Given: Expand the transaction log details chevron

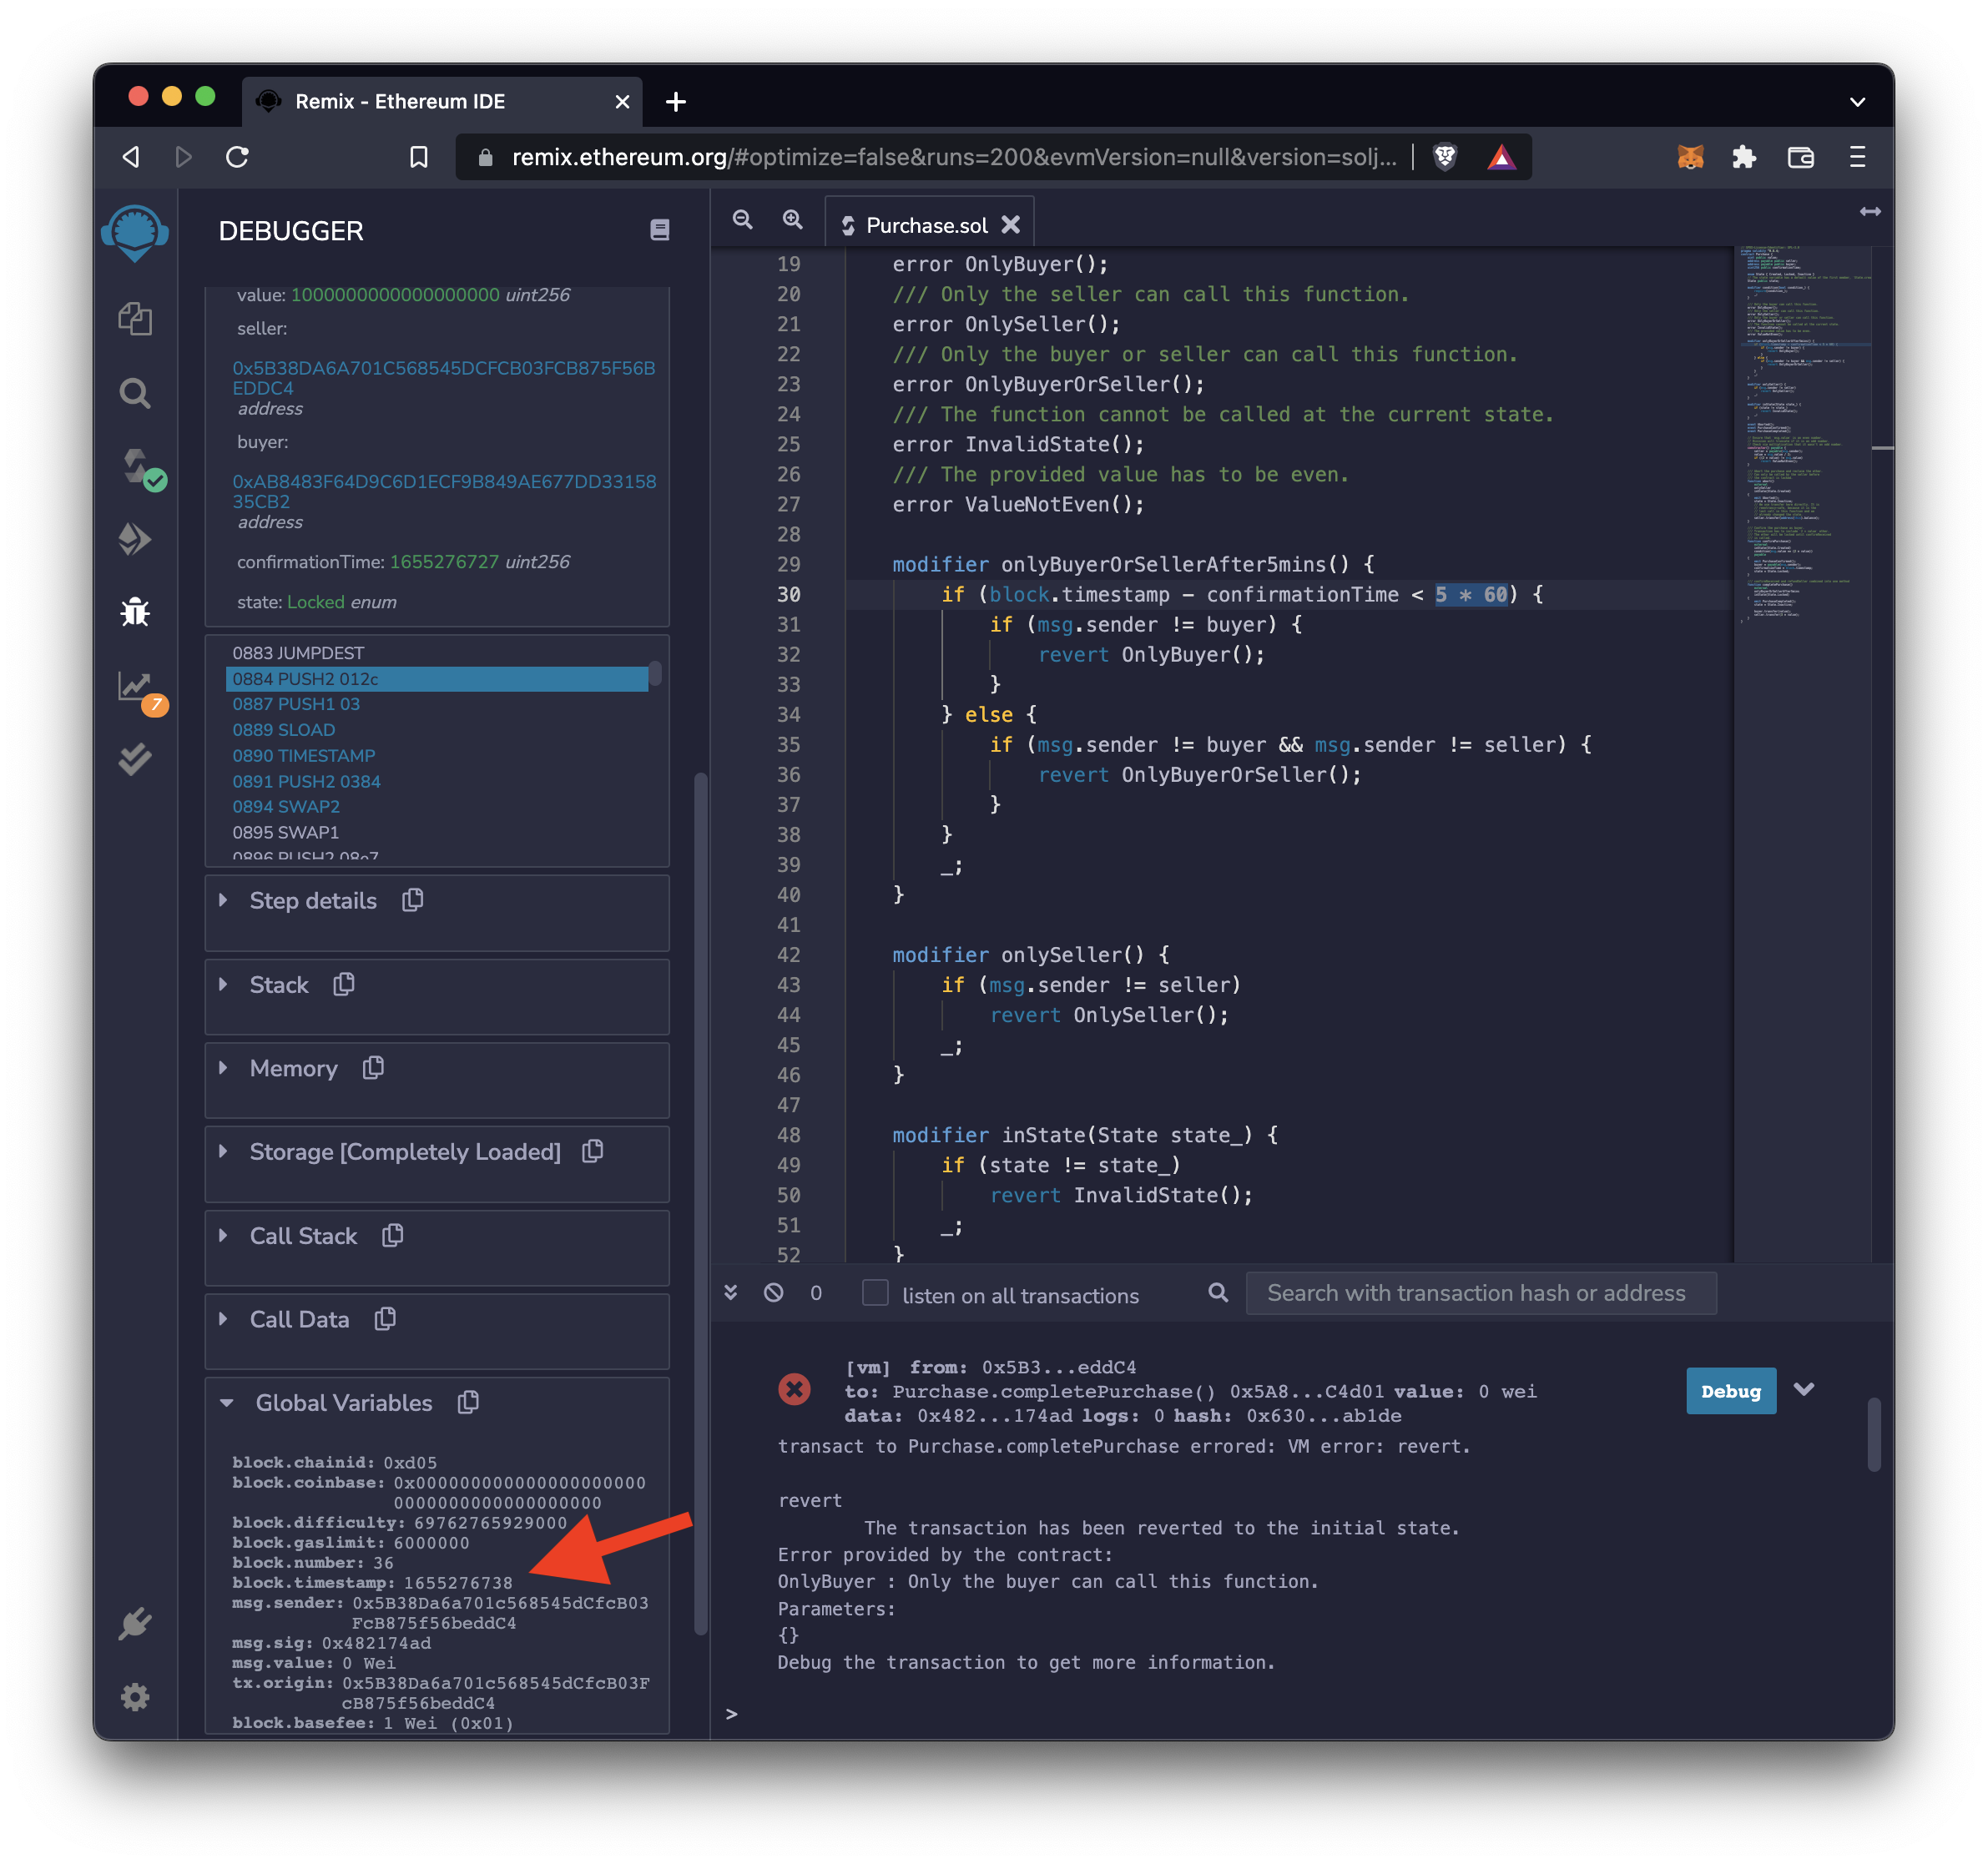Looking at the screenshot, I should [1803, 1389].
